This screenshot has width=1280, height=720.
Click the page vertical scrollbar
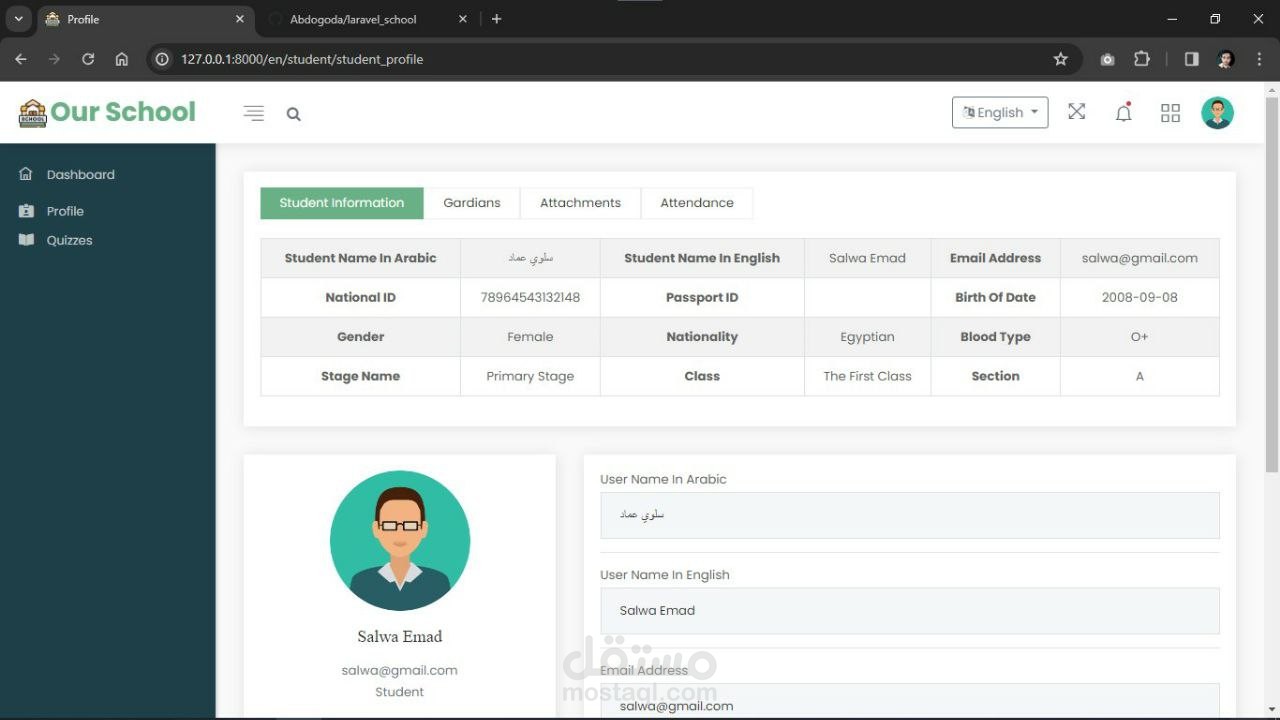[1271, 285]
